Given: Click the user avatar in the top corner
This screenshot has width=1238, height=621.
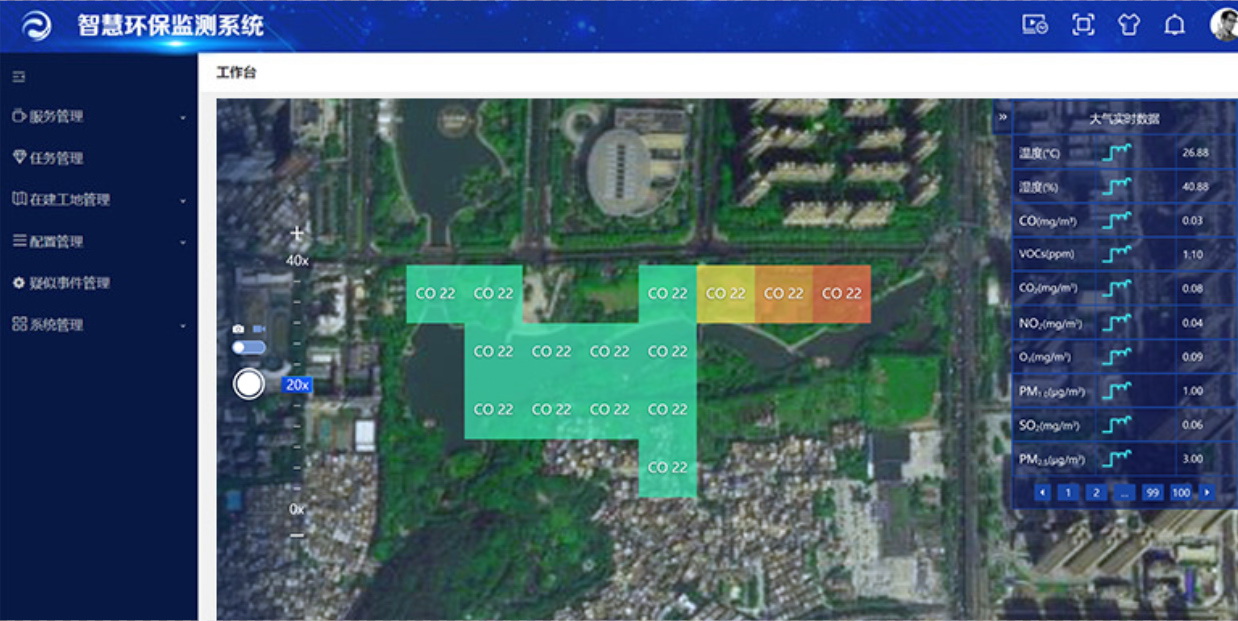Looking at the screenshot, I should coord(1225,26).
